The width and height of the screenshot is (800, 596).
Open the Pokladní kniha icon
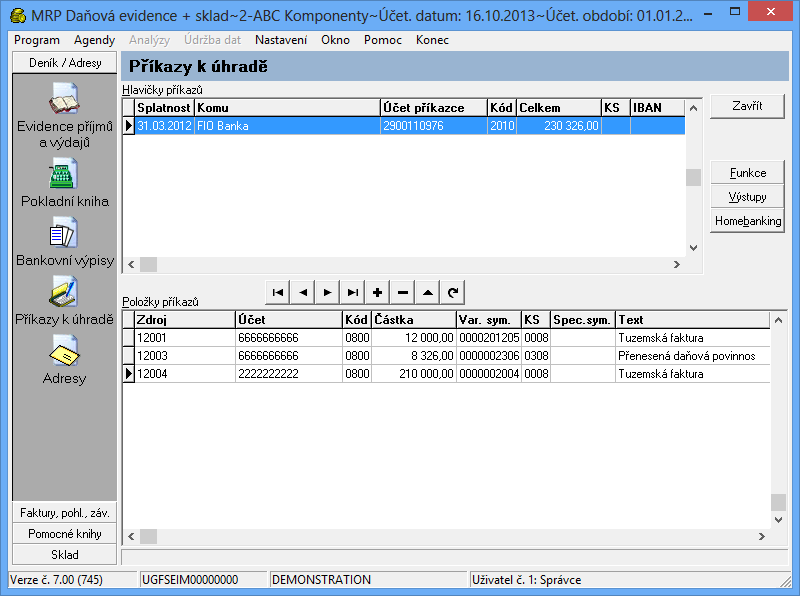[x=65, y=174]
